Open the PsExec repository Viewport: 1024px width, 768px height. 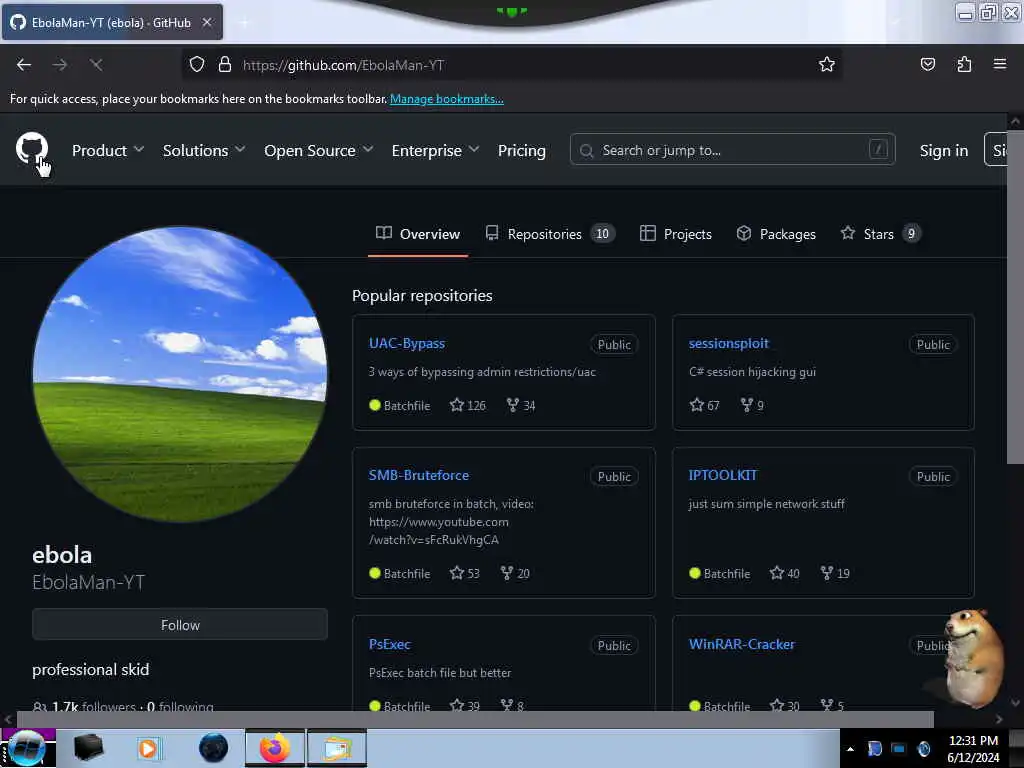[390, 645]
